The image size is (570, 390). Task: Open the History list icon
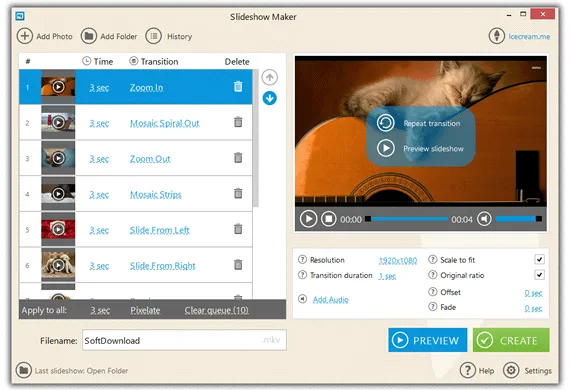click(153, 36)
